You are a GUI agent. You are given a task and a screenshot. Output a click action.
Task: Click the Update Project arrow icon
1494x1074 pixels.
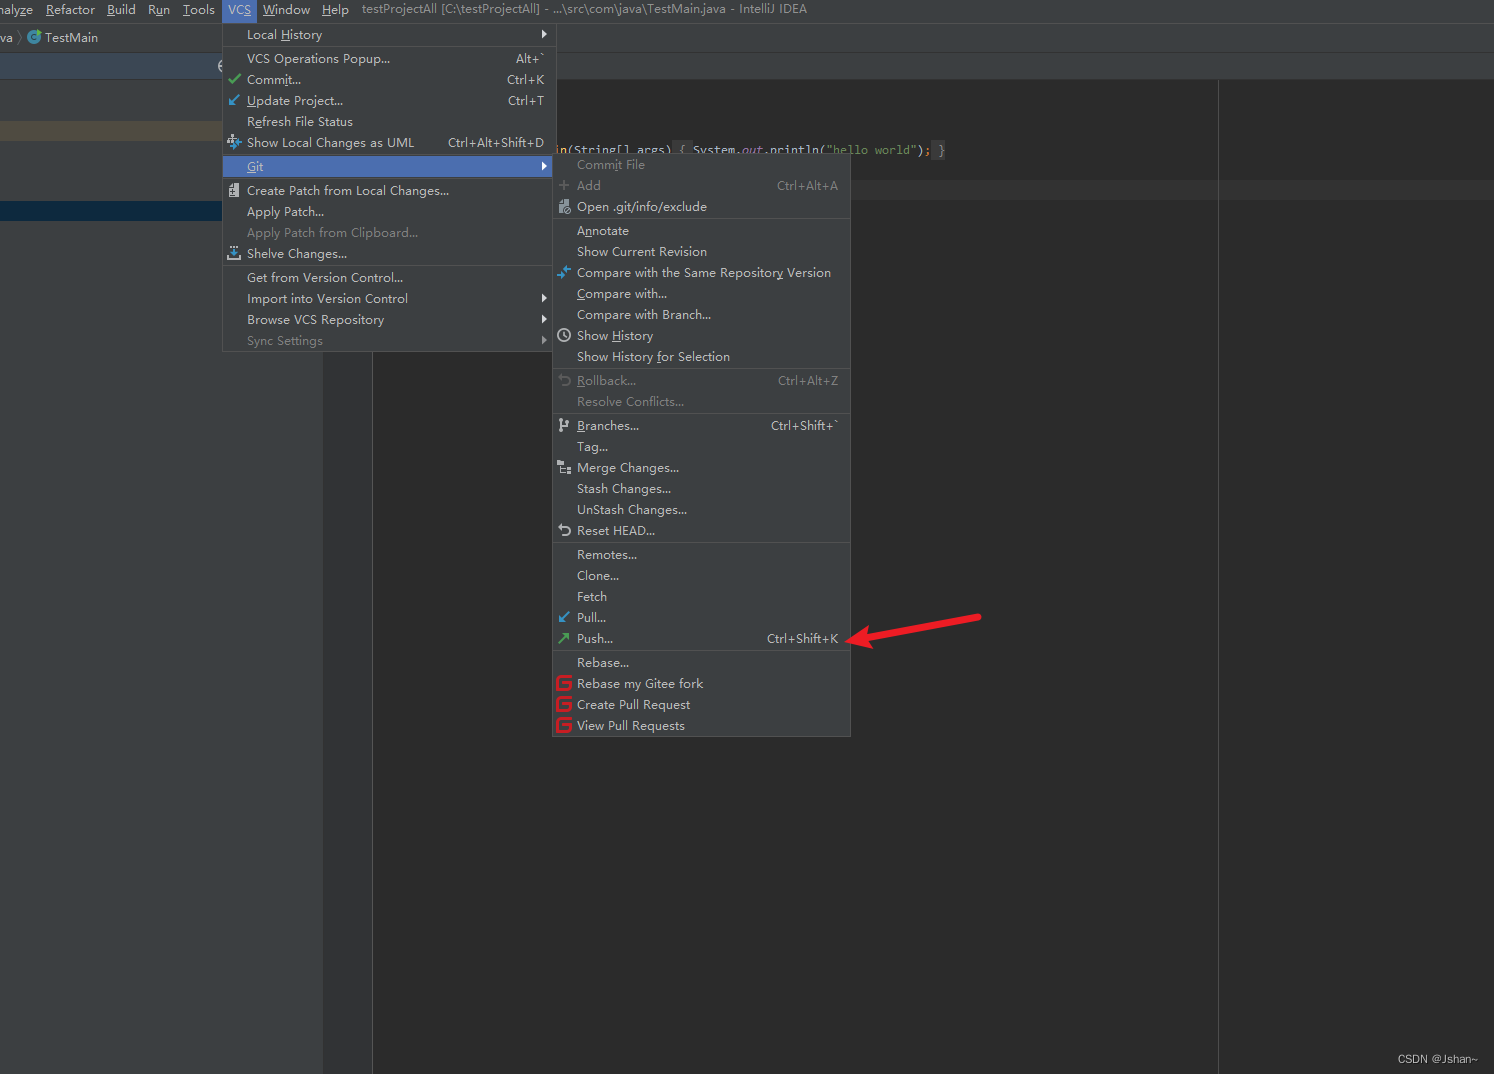point(234,100)
